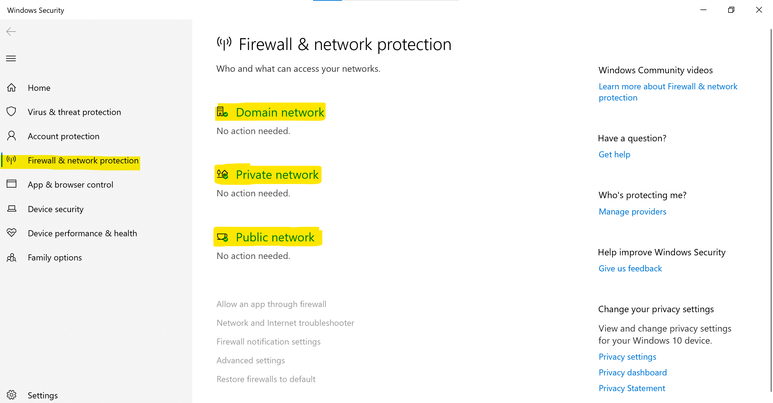This screenshot has width=773, height=403.
Task: Toggle the hamburger navigation menu
Action: [x=11, y=59]
